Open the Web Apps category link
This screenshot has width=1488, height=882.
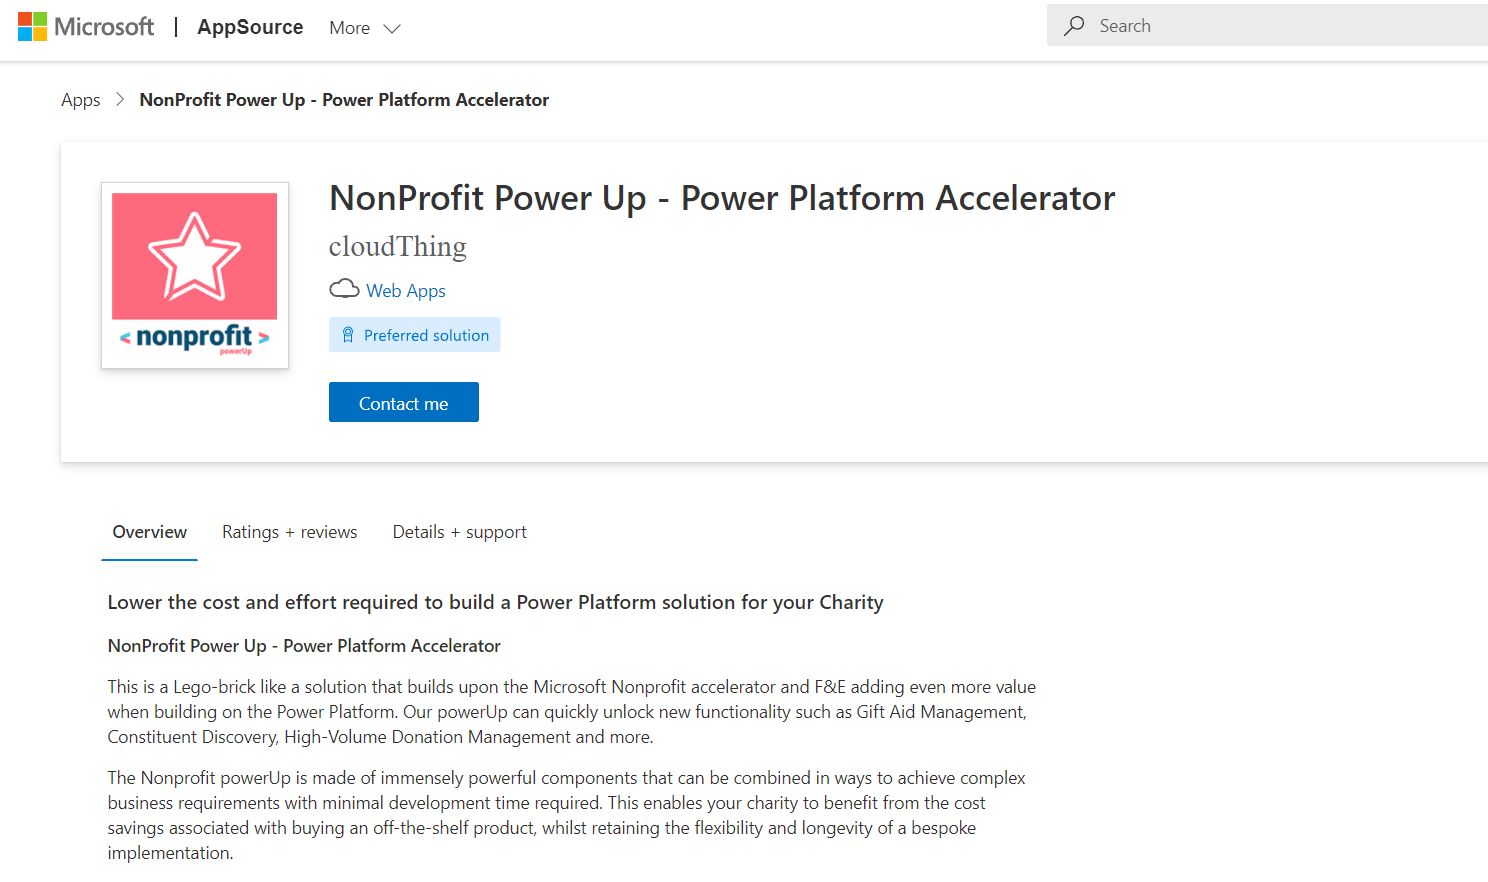point(406,290)
